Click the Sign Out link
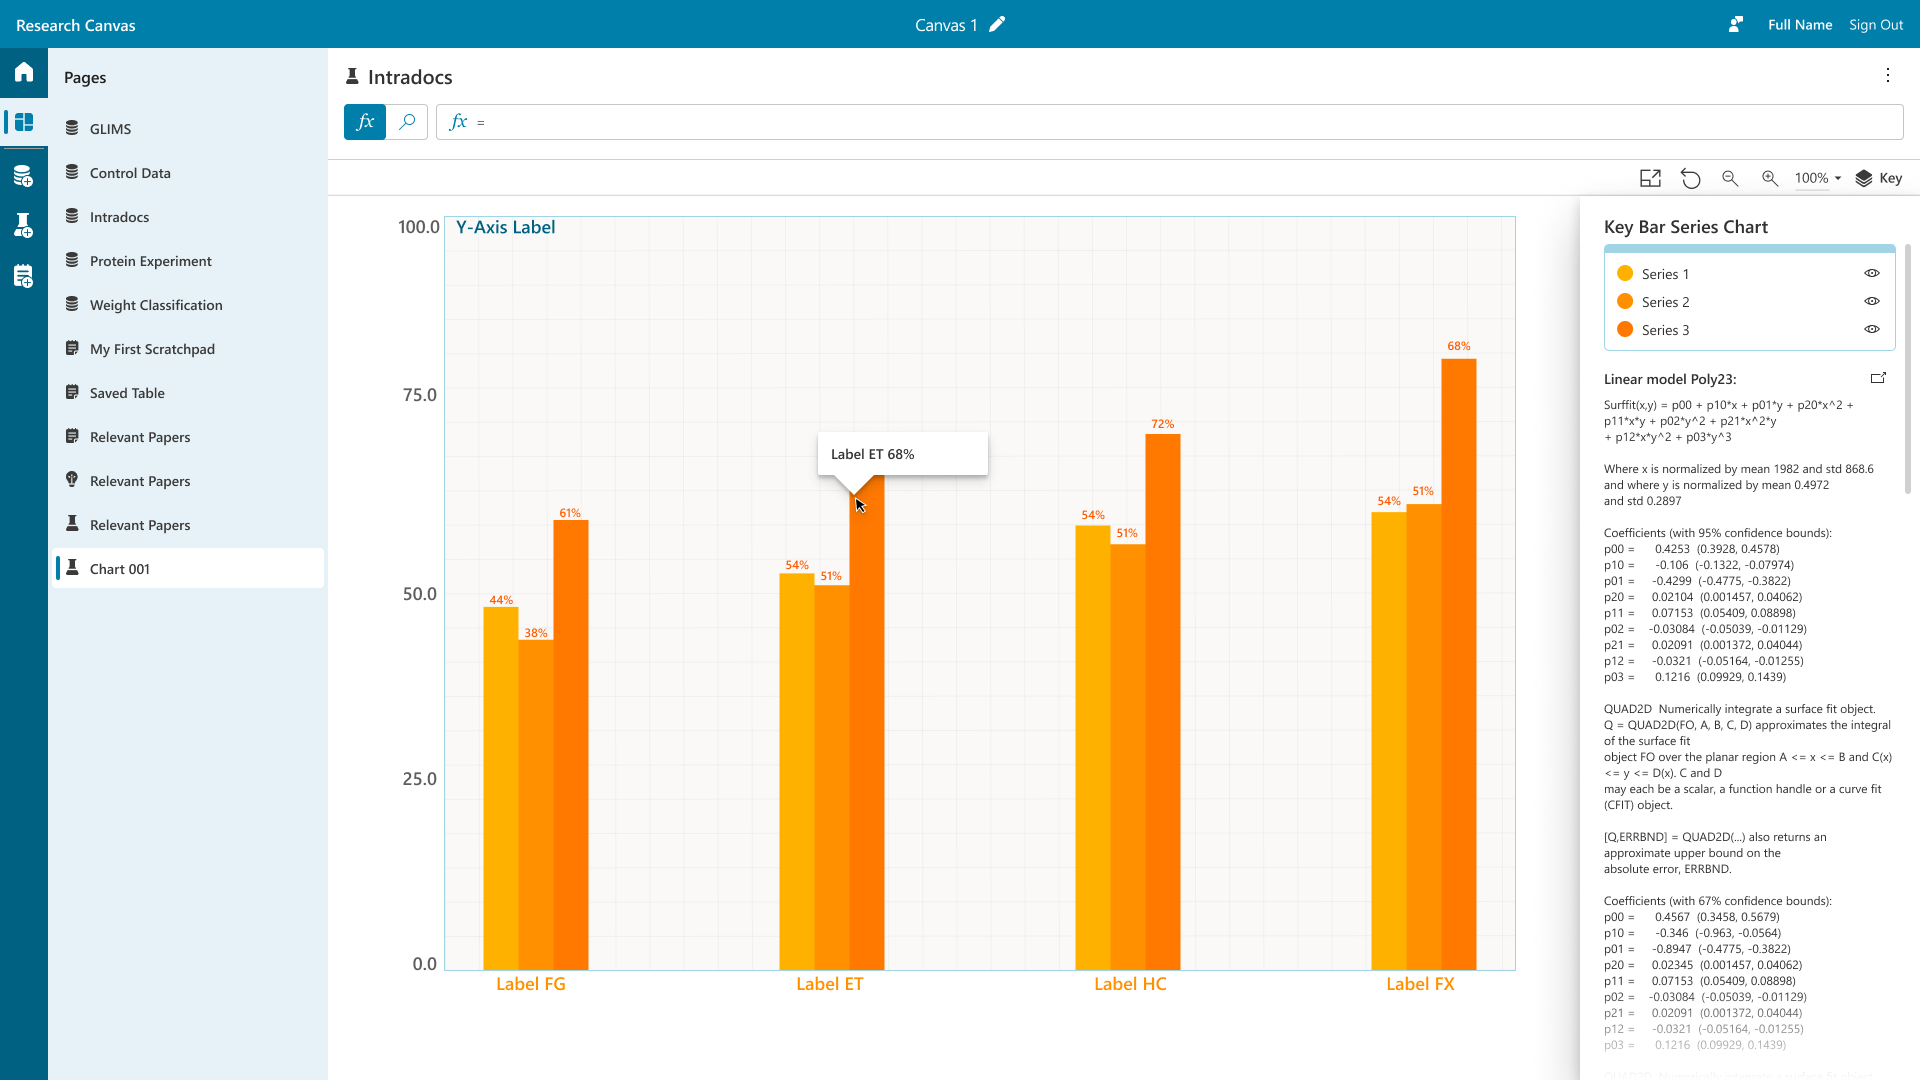 coord(1876,25)
